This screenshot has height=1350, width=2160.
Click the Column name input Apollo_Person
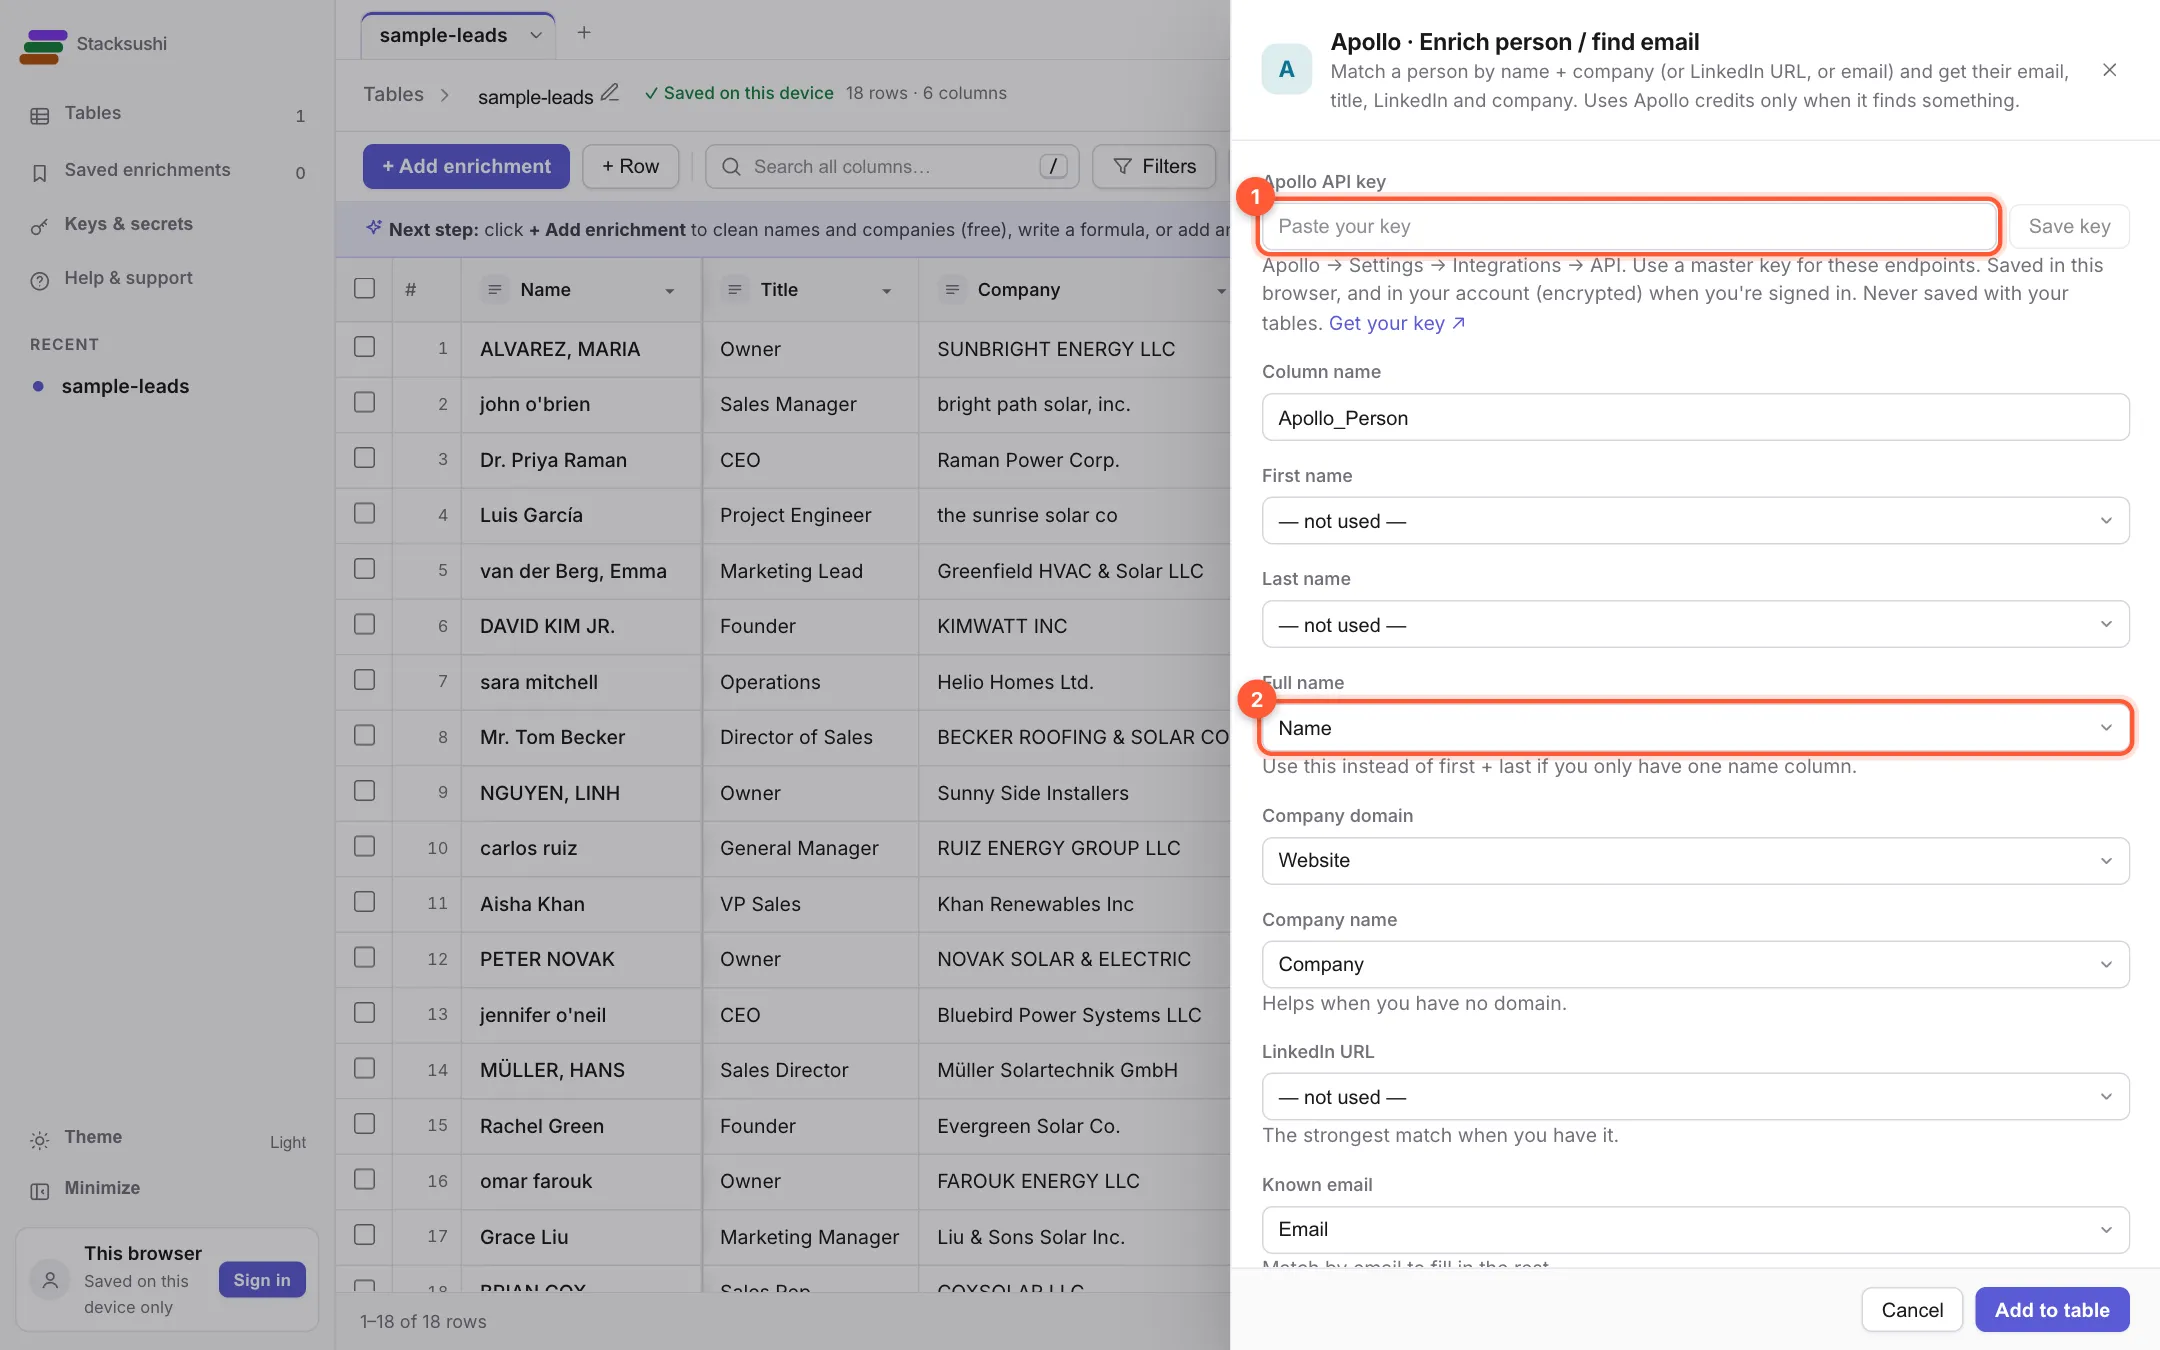pyautogui.click(x=1695, y=418)
